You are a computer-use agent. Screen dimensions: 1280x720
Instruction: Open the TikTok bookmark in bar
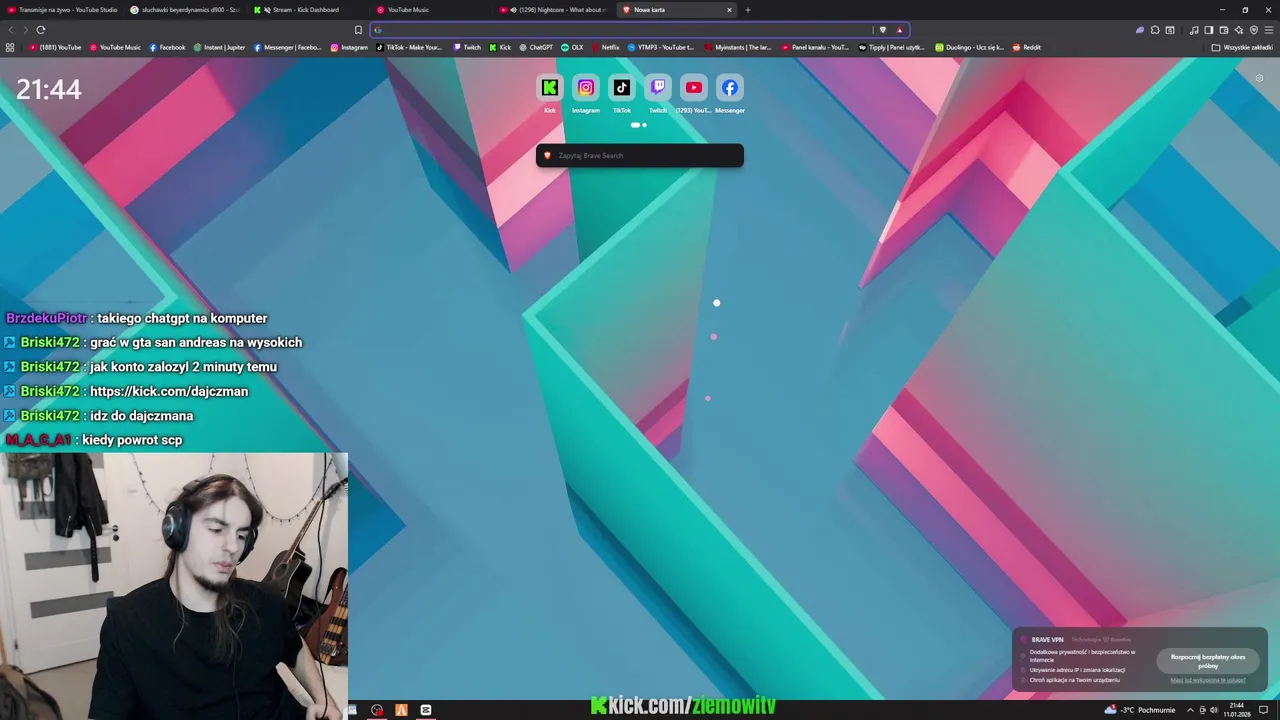[409, 47]
